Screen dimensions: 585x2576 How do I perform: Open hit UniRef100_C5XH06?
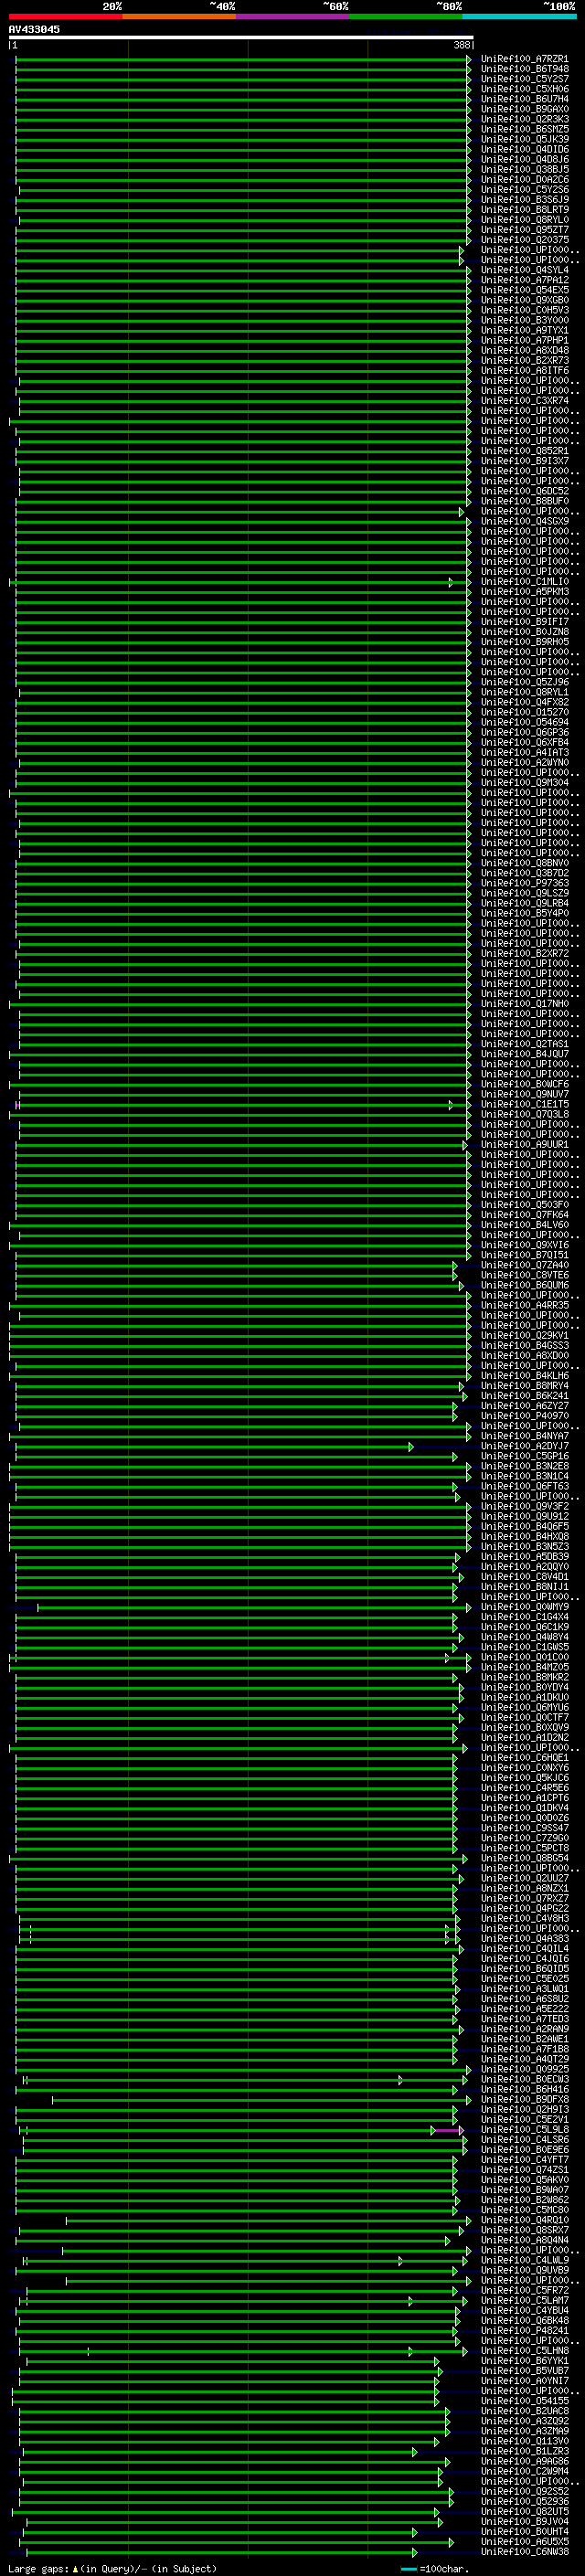pyautogui.click(x=524, y=89)
